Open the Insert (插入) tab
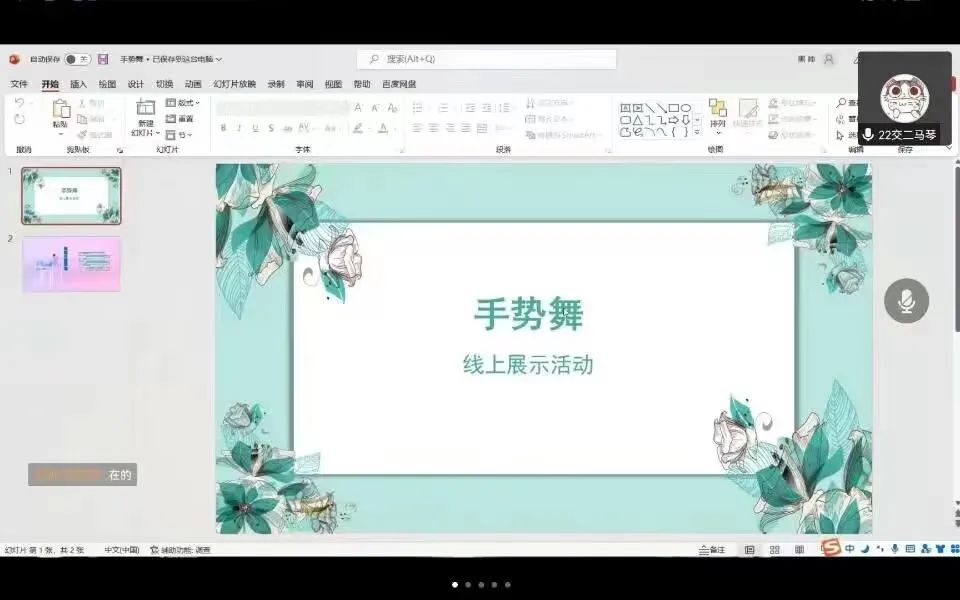The height and width of the screenshot is (600, 960). click(78, 84)
